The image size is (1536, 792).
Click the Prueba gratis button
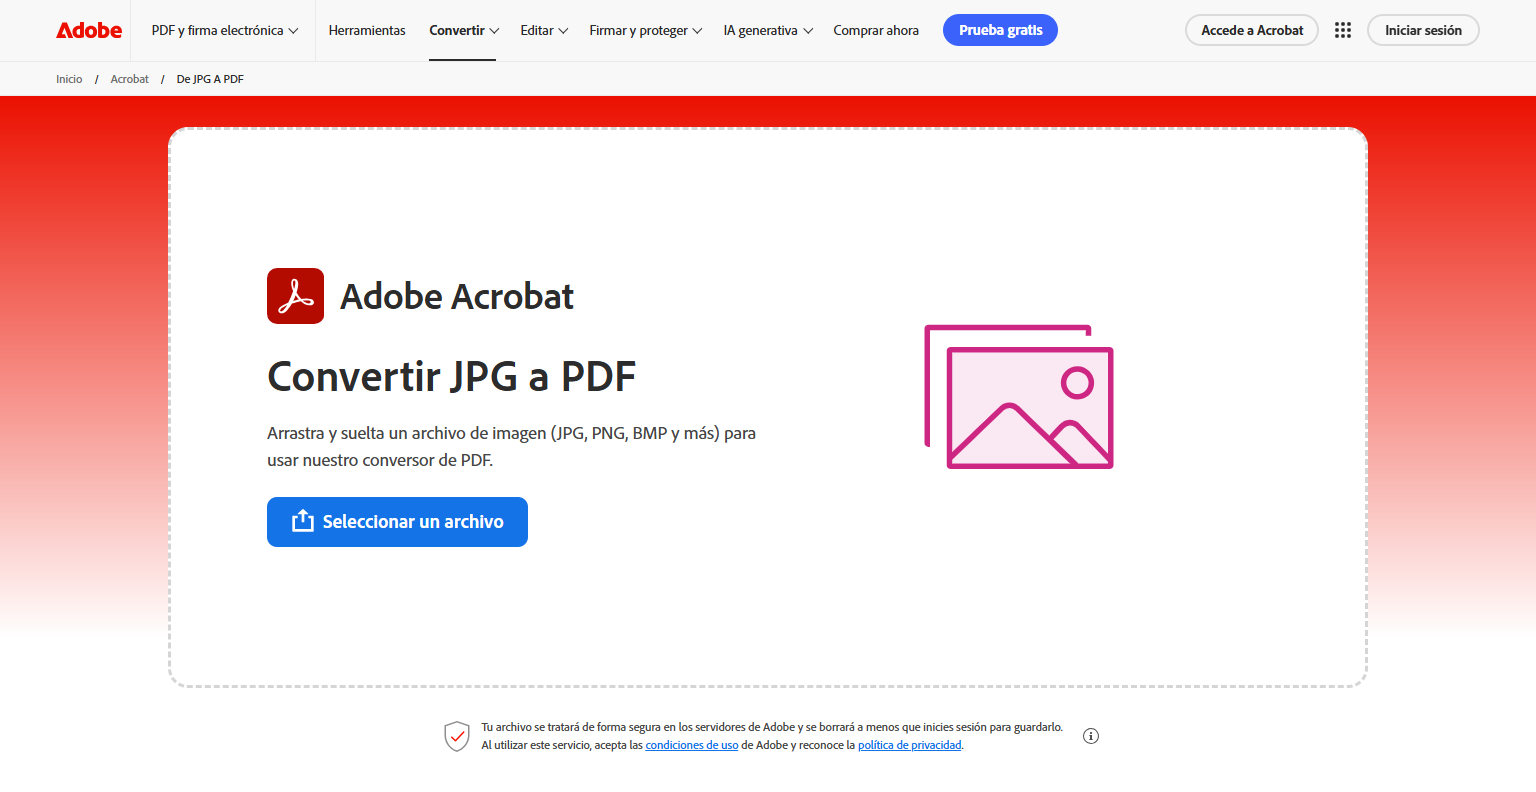1000,30
